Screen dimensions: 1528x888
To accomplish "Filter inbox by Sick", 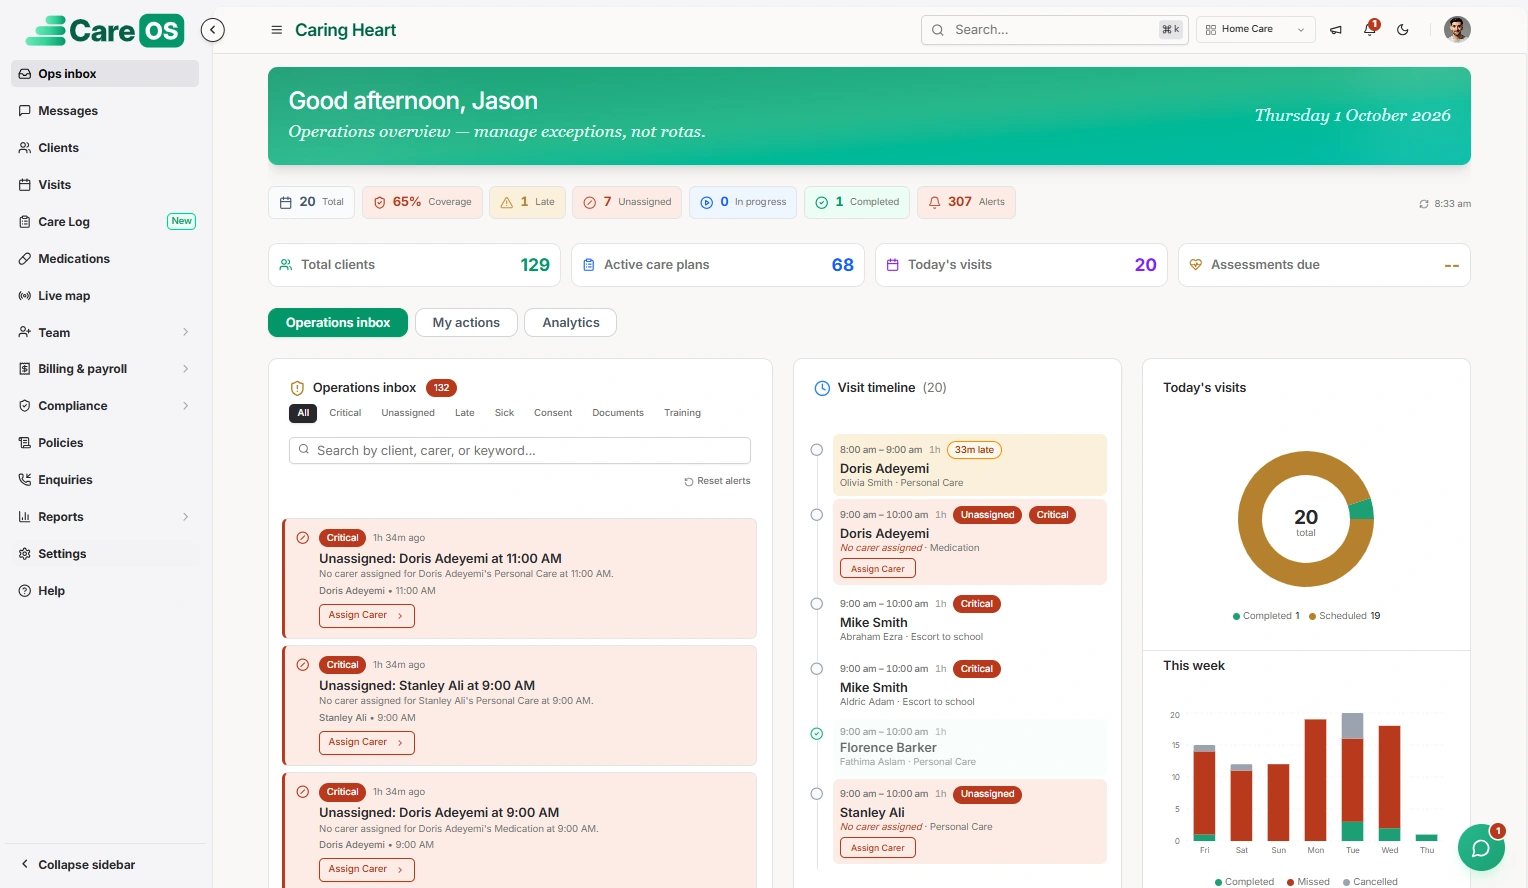I will [504, 413].
